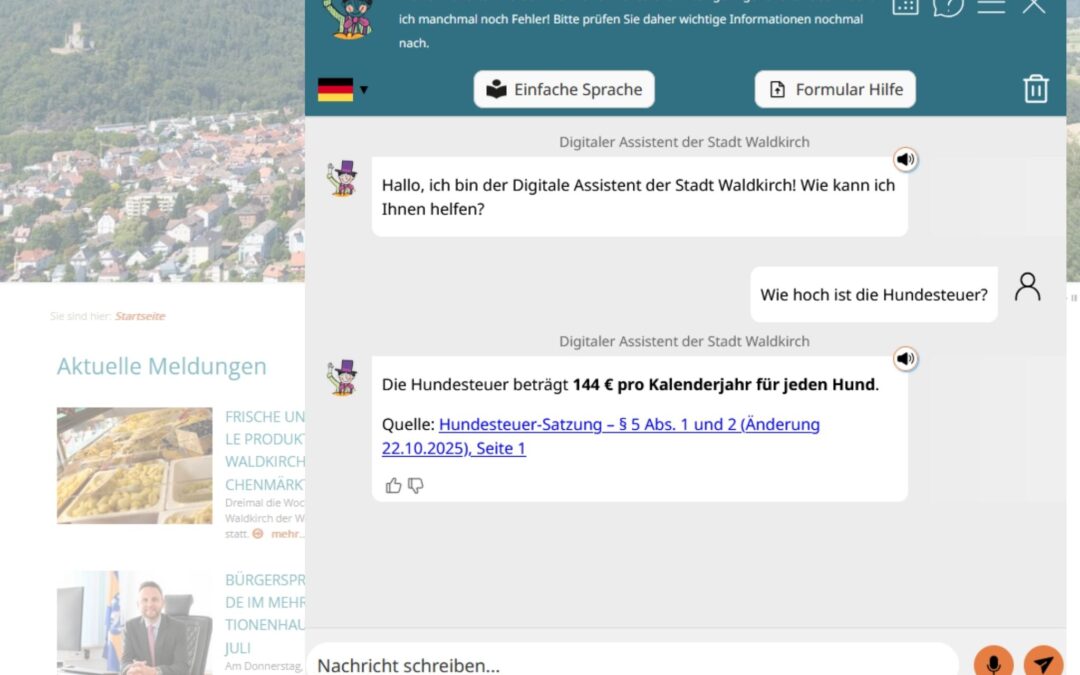Send the message with paper plane button
1080x675 pixels.
[x=1043, y=662]
